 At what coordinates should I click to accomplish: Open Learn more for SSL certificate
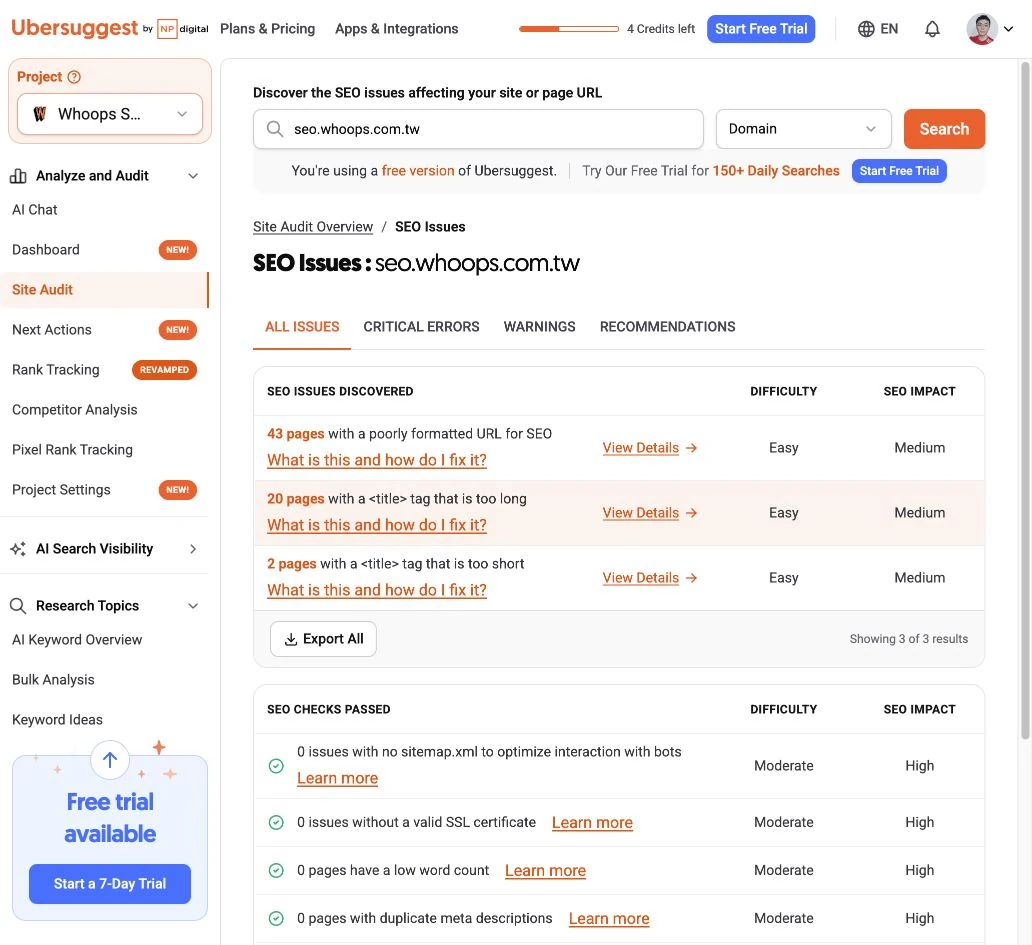click(592, 823)
